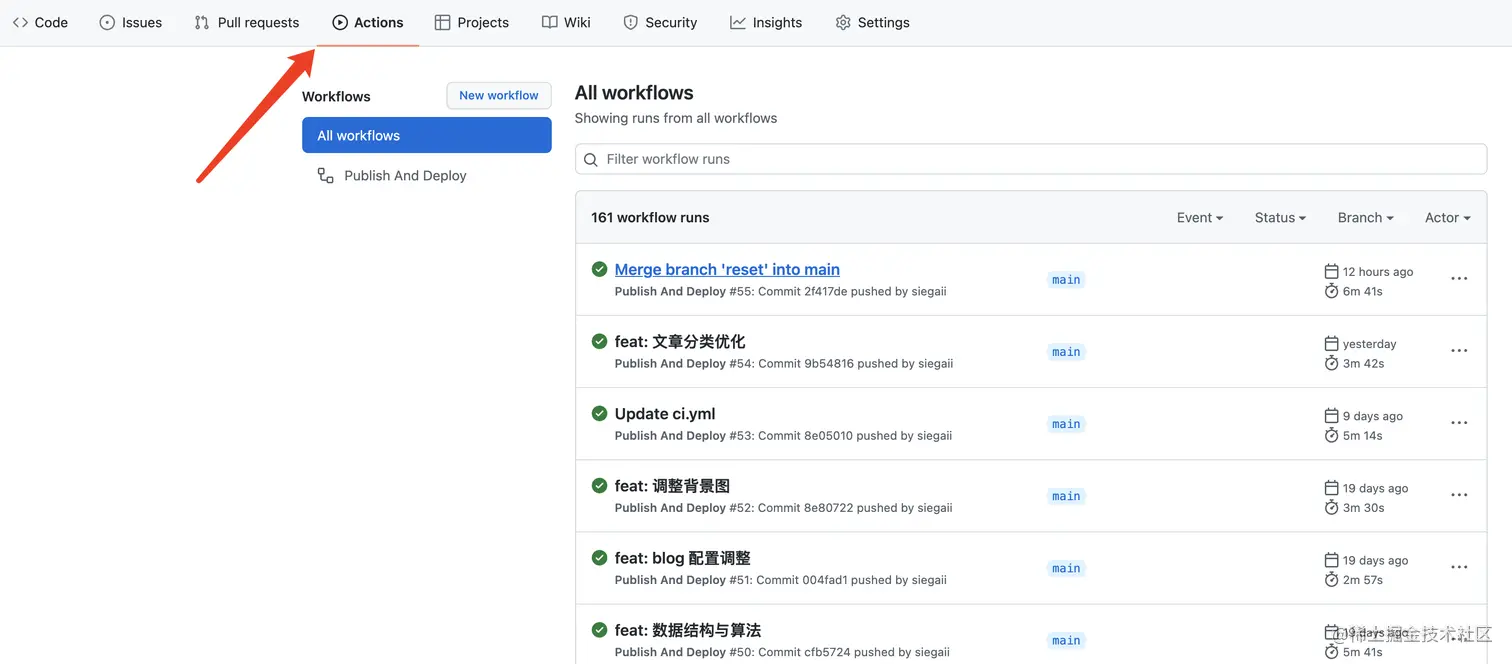Open more options for run #54
Image resolution: width=1512 pixels, height=664 pixels.
tap(1459, 351)
